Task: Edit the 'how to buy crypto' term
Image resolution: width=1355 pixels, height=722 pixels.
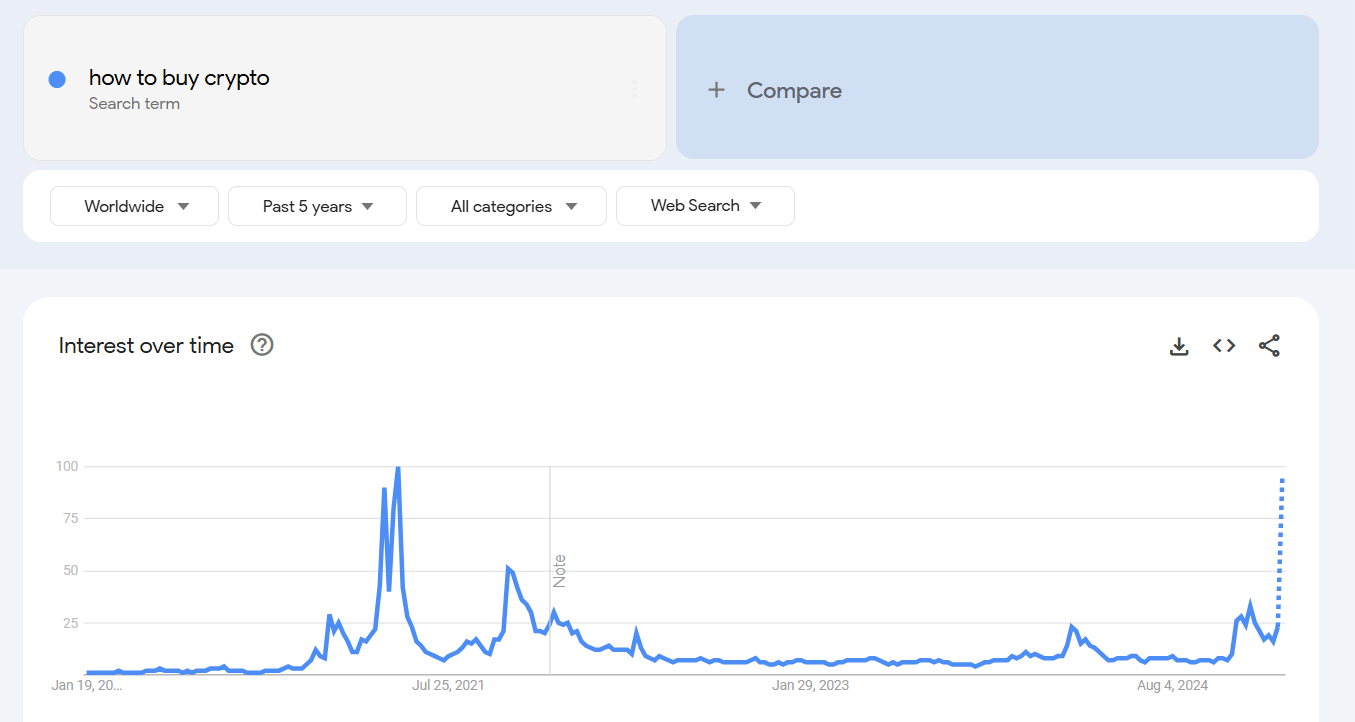Action: [x=179, y=78]
